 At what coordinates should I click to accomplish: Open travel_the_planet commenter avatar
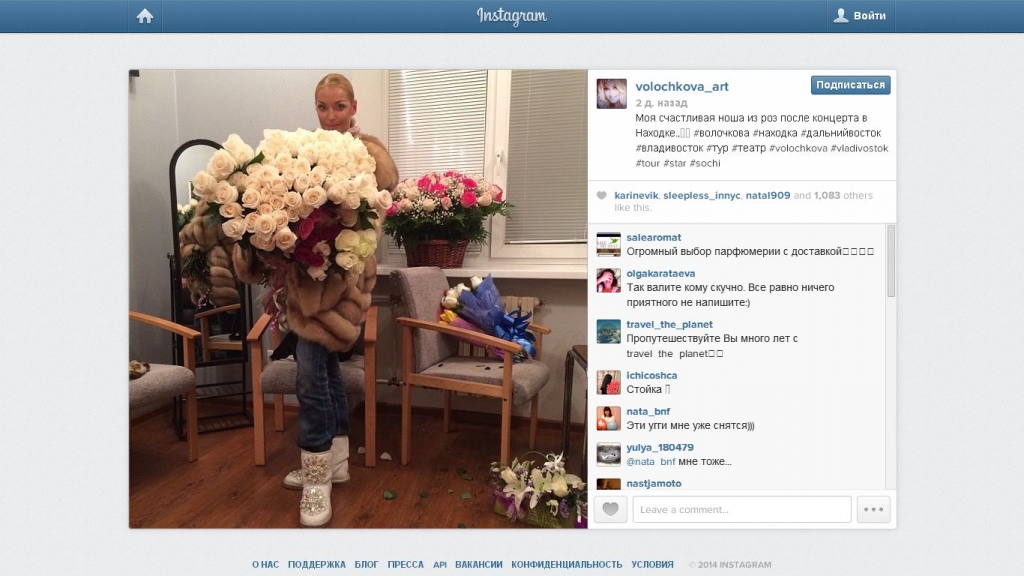point(609,331)
